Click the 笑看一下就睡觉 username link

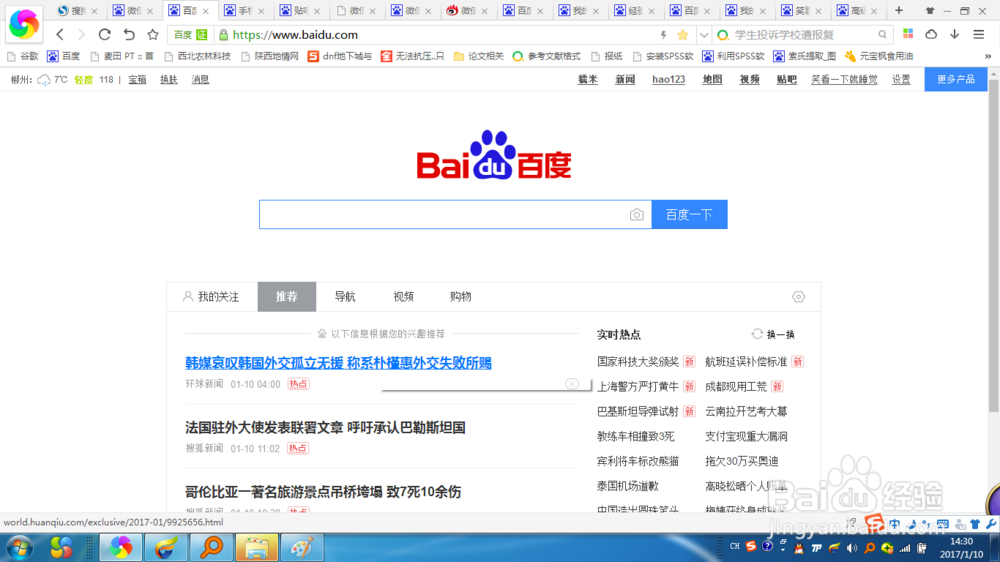tap(844, 80)
